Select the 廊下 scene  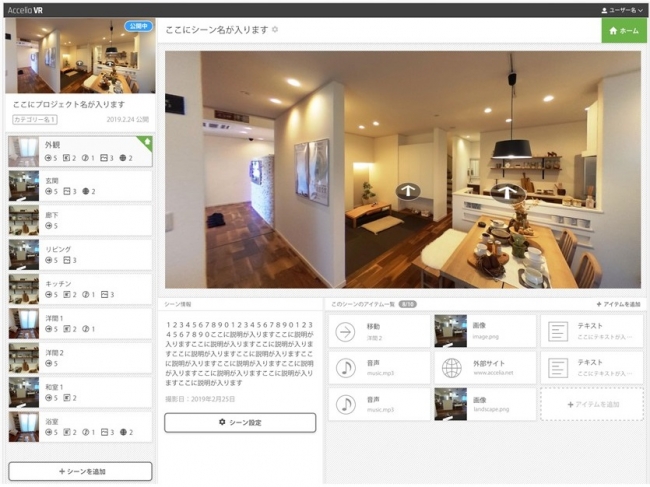point(80,220)
